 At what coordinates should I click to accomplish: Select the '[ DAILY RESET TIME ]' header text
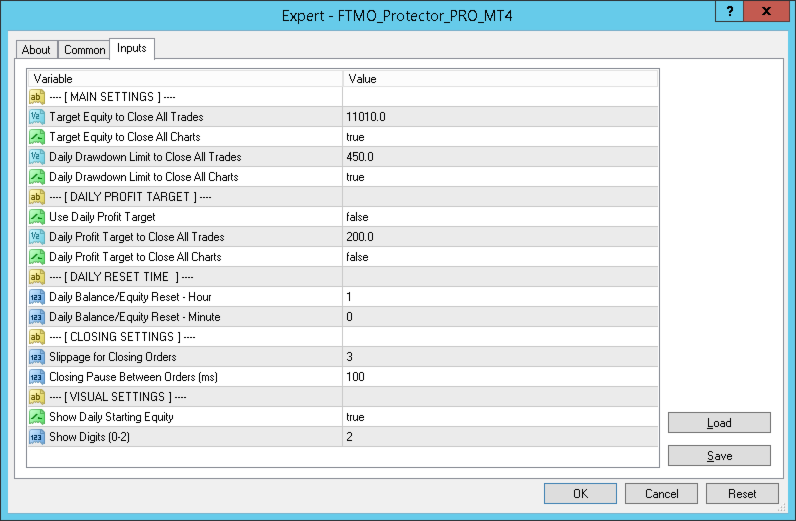pyautogui.click(x=121, y=277)
